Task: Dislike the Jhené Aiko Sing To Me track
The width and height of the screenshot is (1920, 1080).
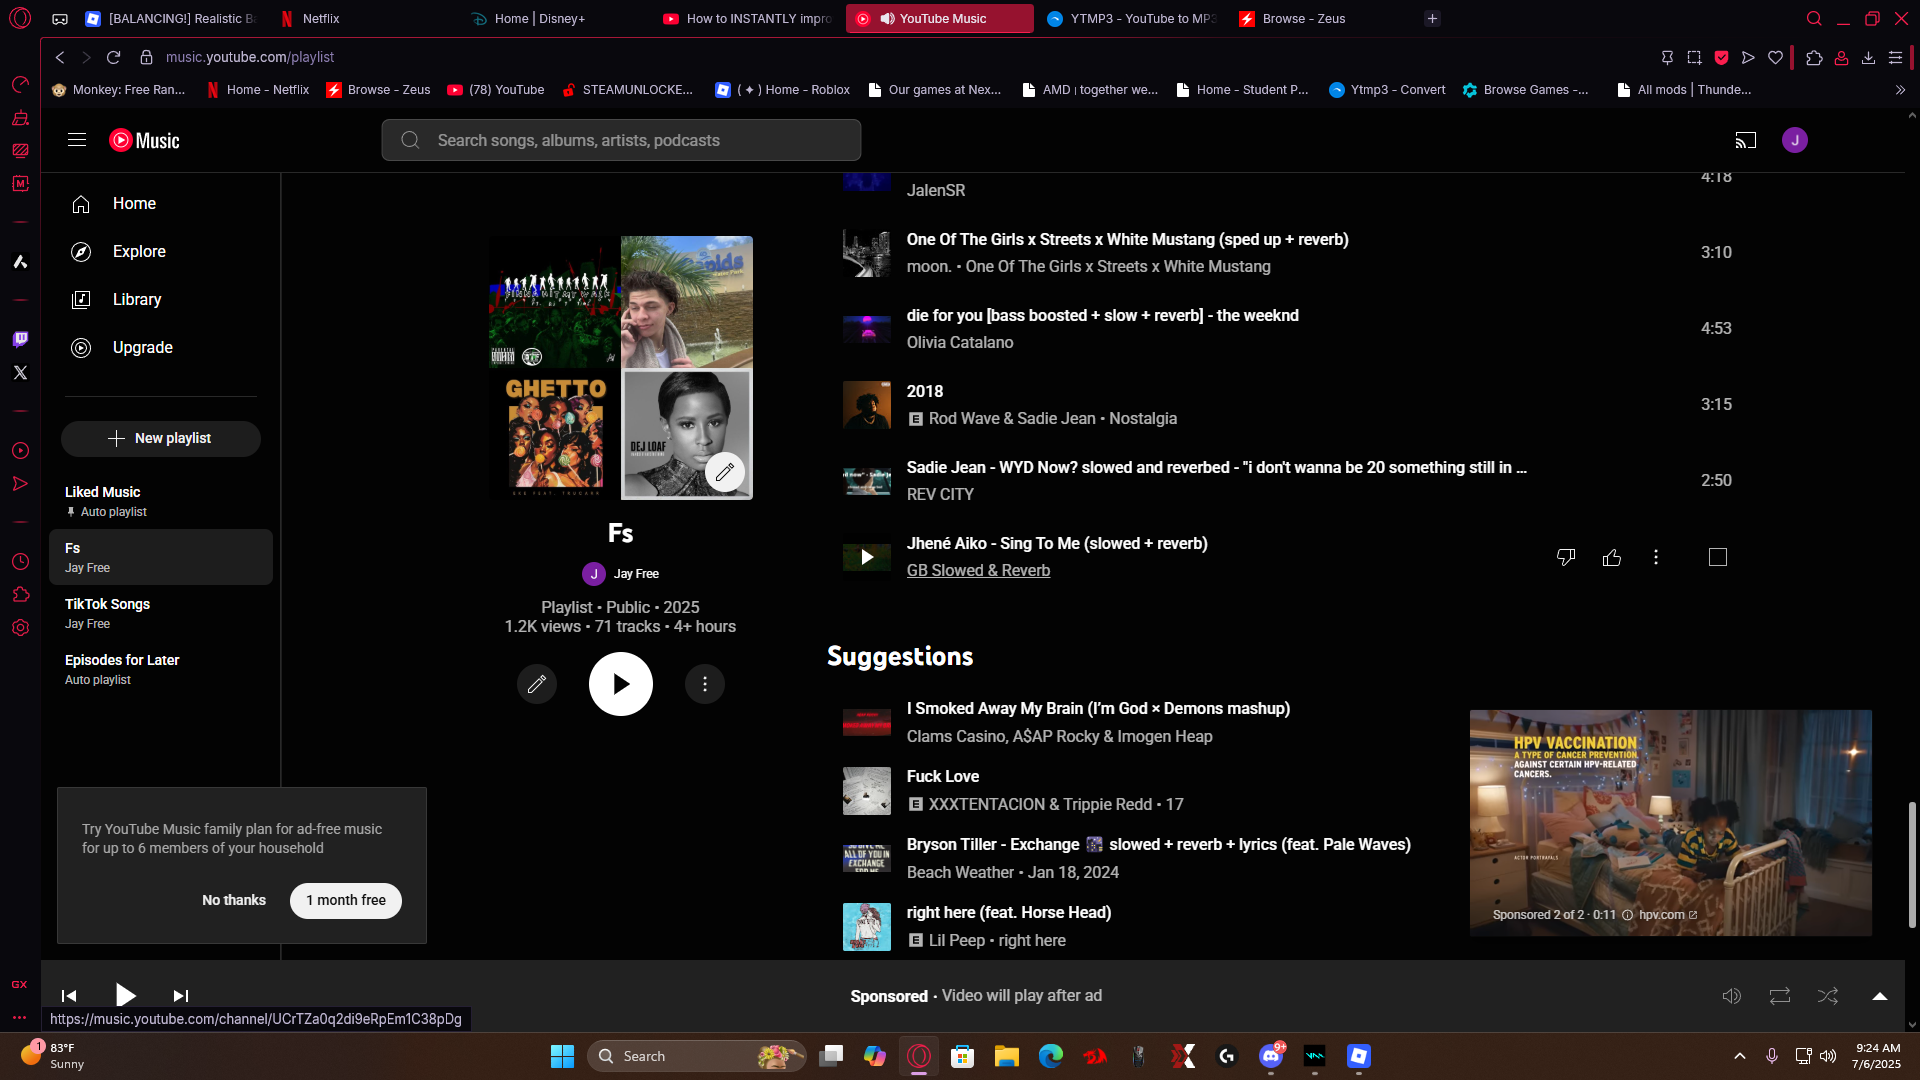Action: tap(1566, 557)
